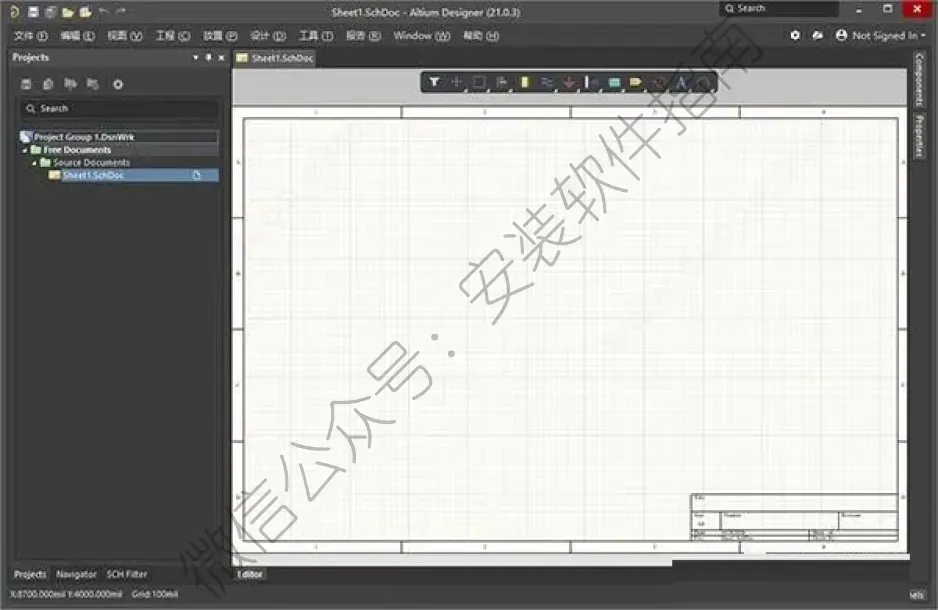Open the selection filter in the Active Bar

434,82
